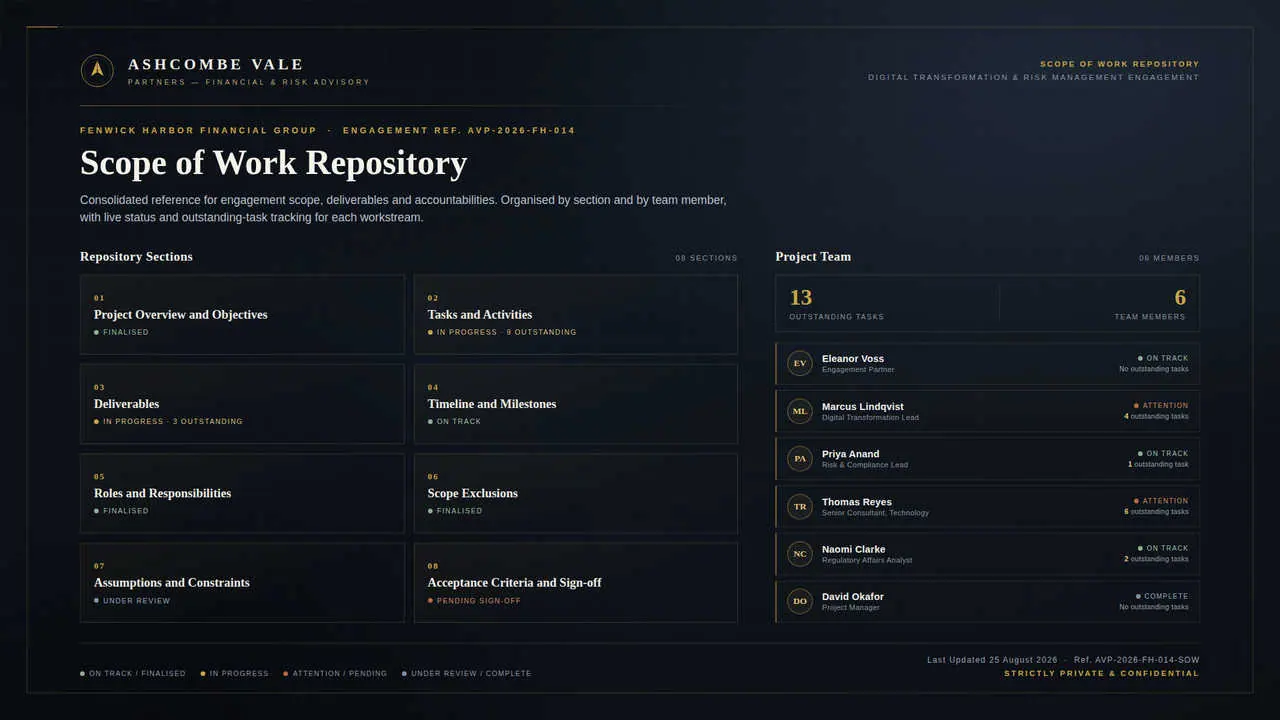
Task: Open the PA avatar for Priya Anand
Action: [800, 459]
